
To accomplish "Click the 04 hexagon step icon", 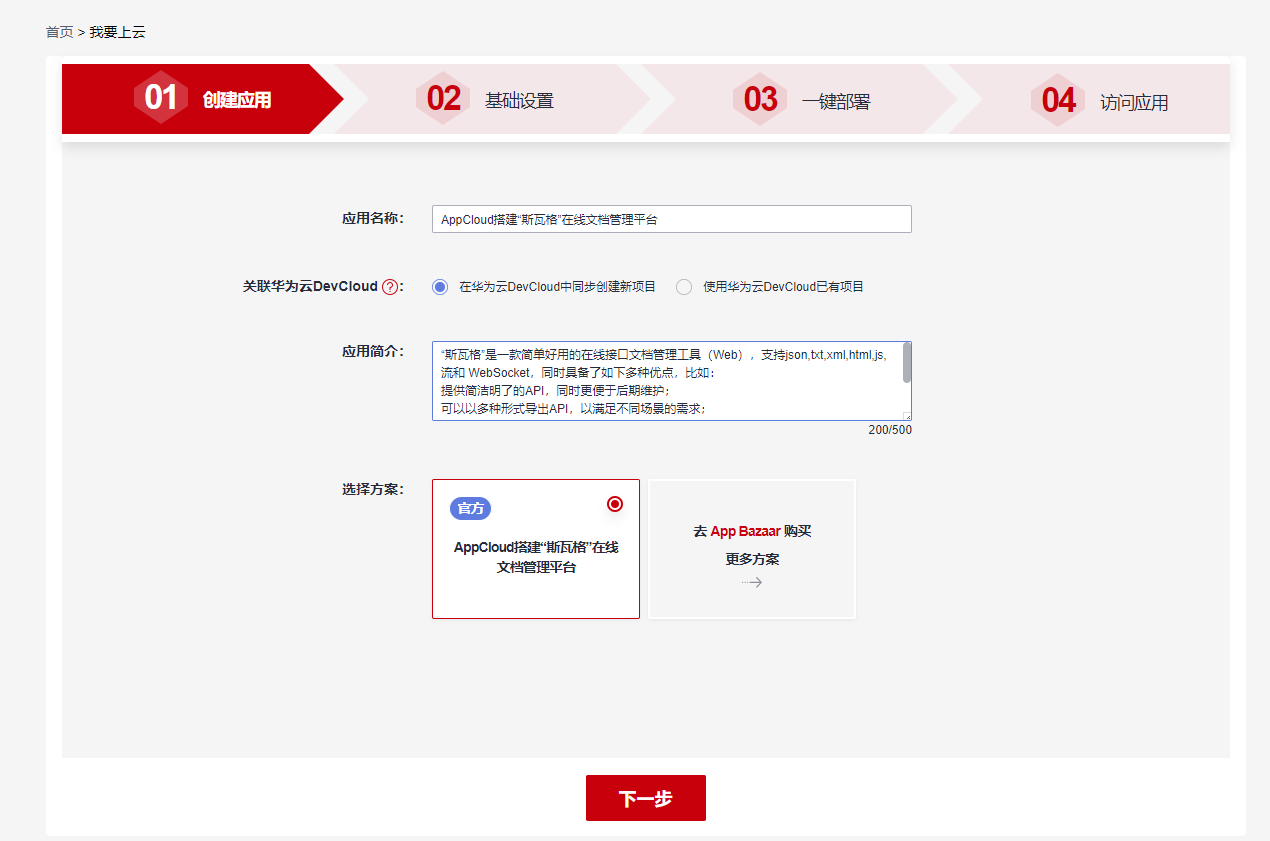I will tap(1058, 99).
